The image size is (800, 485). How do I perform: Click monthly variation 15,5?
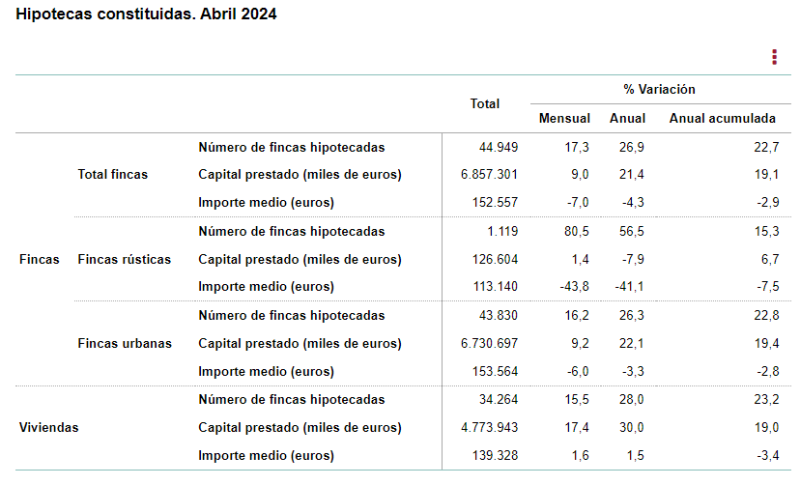pyautogui.click(x=577, y=399)
